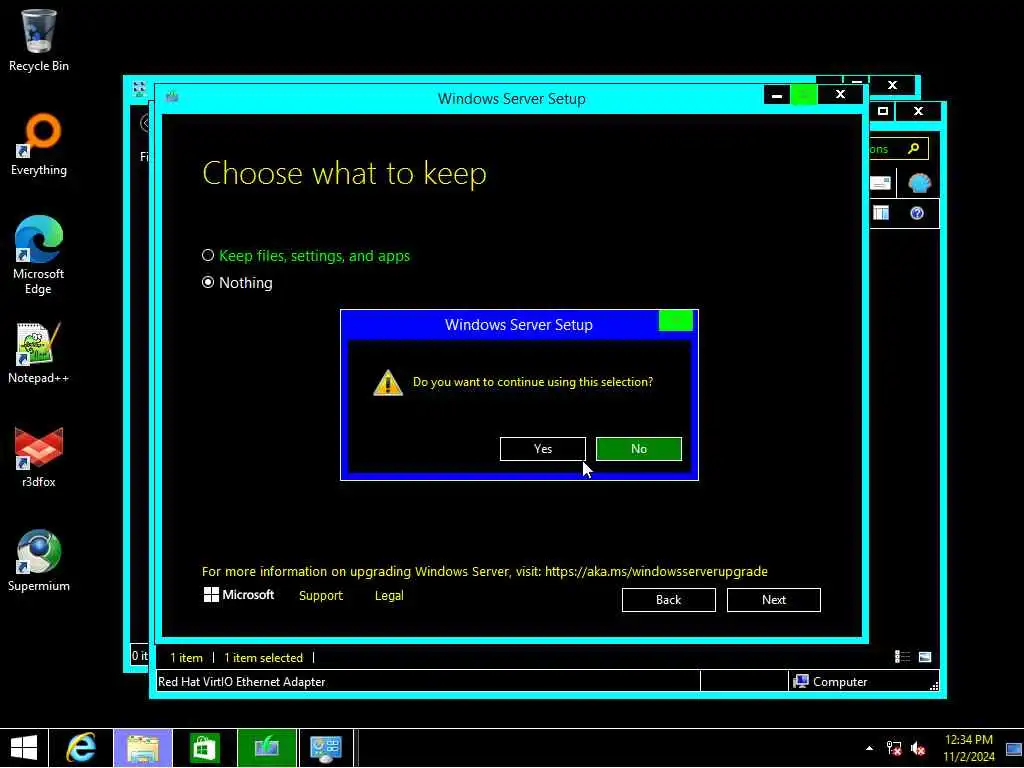Open the Recycle Bin desktop icon
The width and height of the screenshot is (1024, 768).
click(x=39, y=40)
